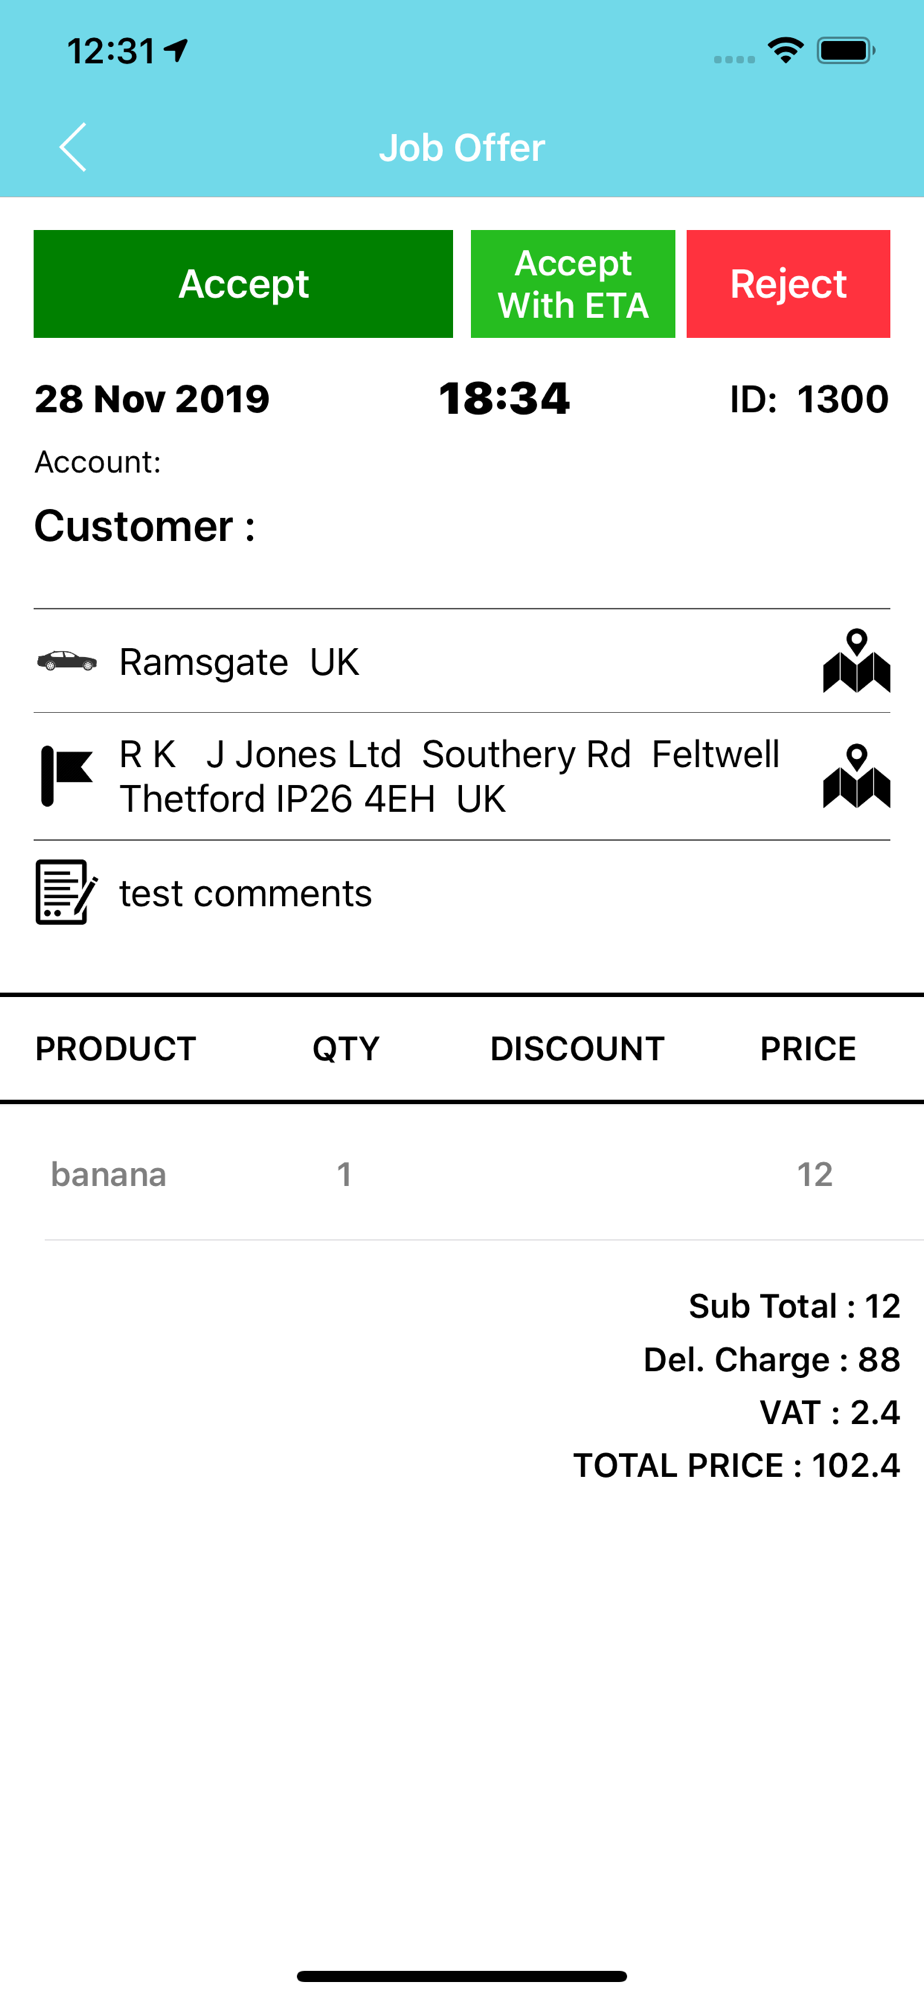Tap the destination flag icon

tap(67, 776)
